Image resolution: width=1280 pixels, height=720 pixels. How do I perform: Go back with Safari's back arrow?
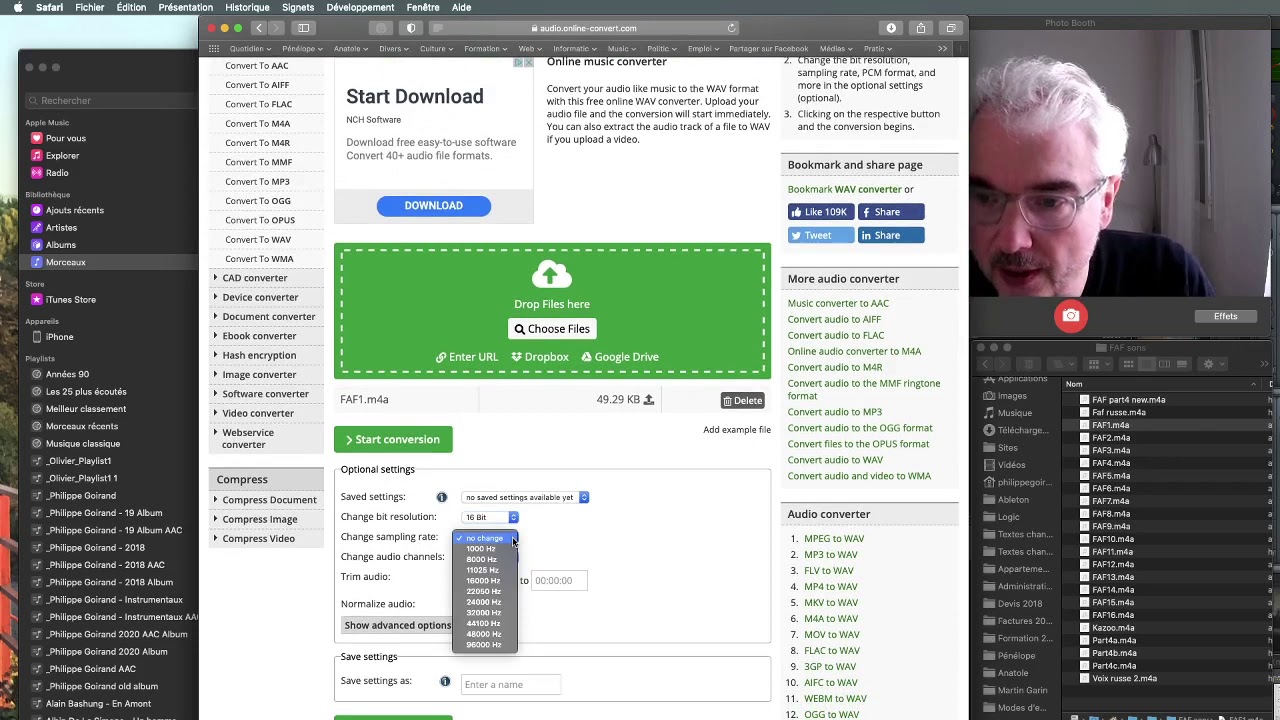[x=259, y=28]
